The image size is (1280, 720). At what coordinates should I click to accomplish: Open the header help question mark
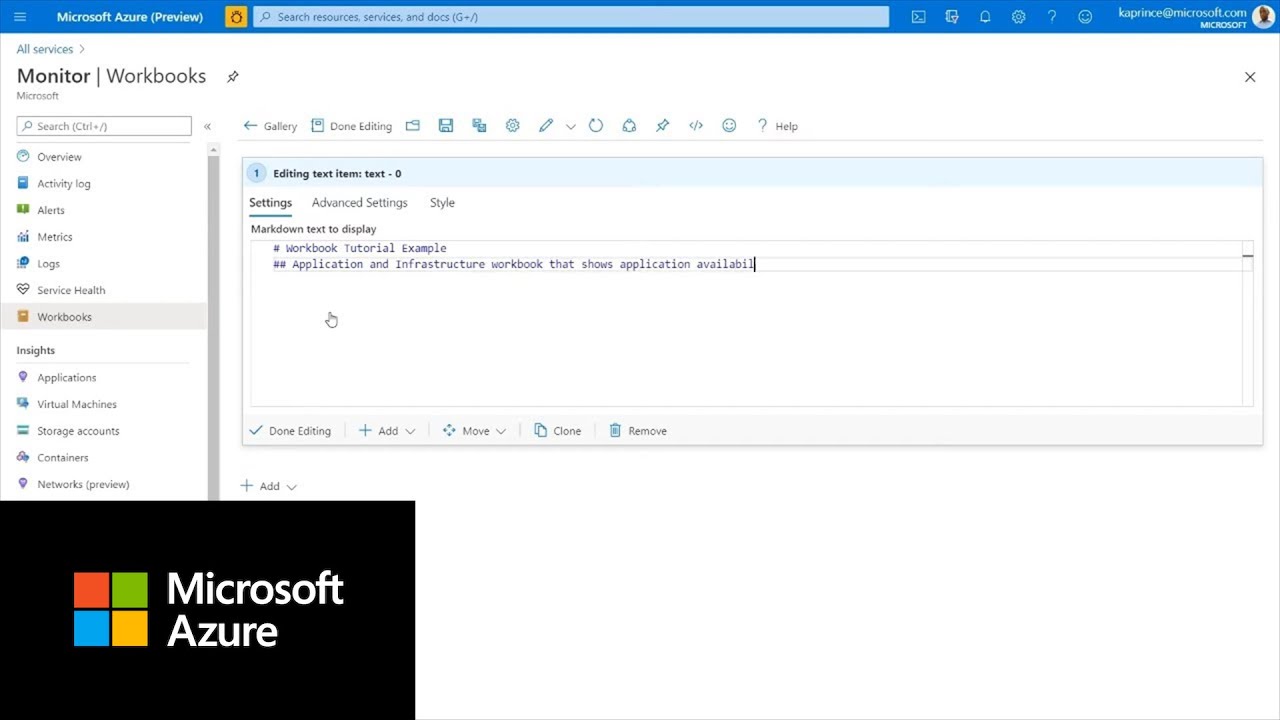pos(1051,16)
